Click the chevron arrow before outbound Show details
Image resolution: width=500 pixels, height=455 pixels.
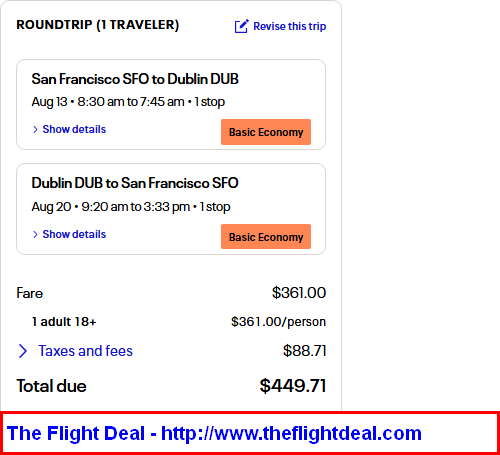click(35, 129)
